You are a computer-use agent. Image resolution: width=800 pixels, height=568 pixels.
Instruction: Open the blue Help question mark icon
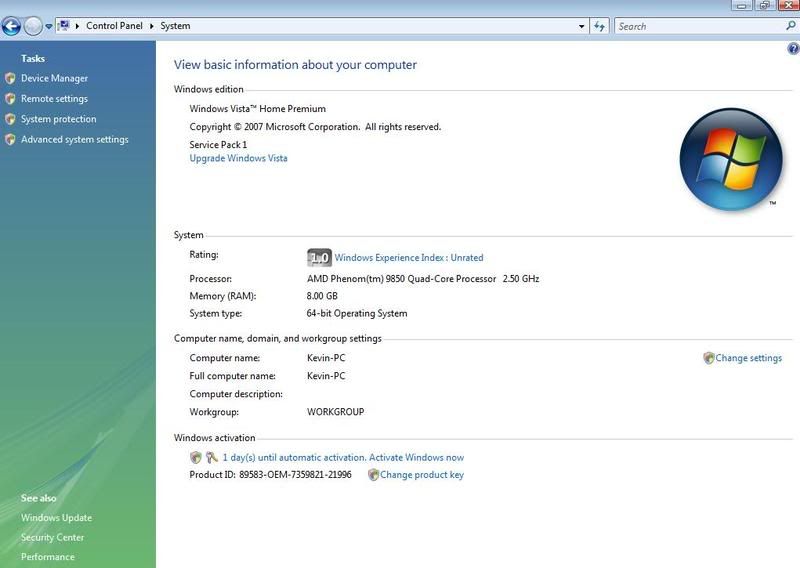pos(793,49)
